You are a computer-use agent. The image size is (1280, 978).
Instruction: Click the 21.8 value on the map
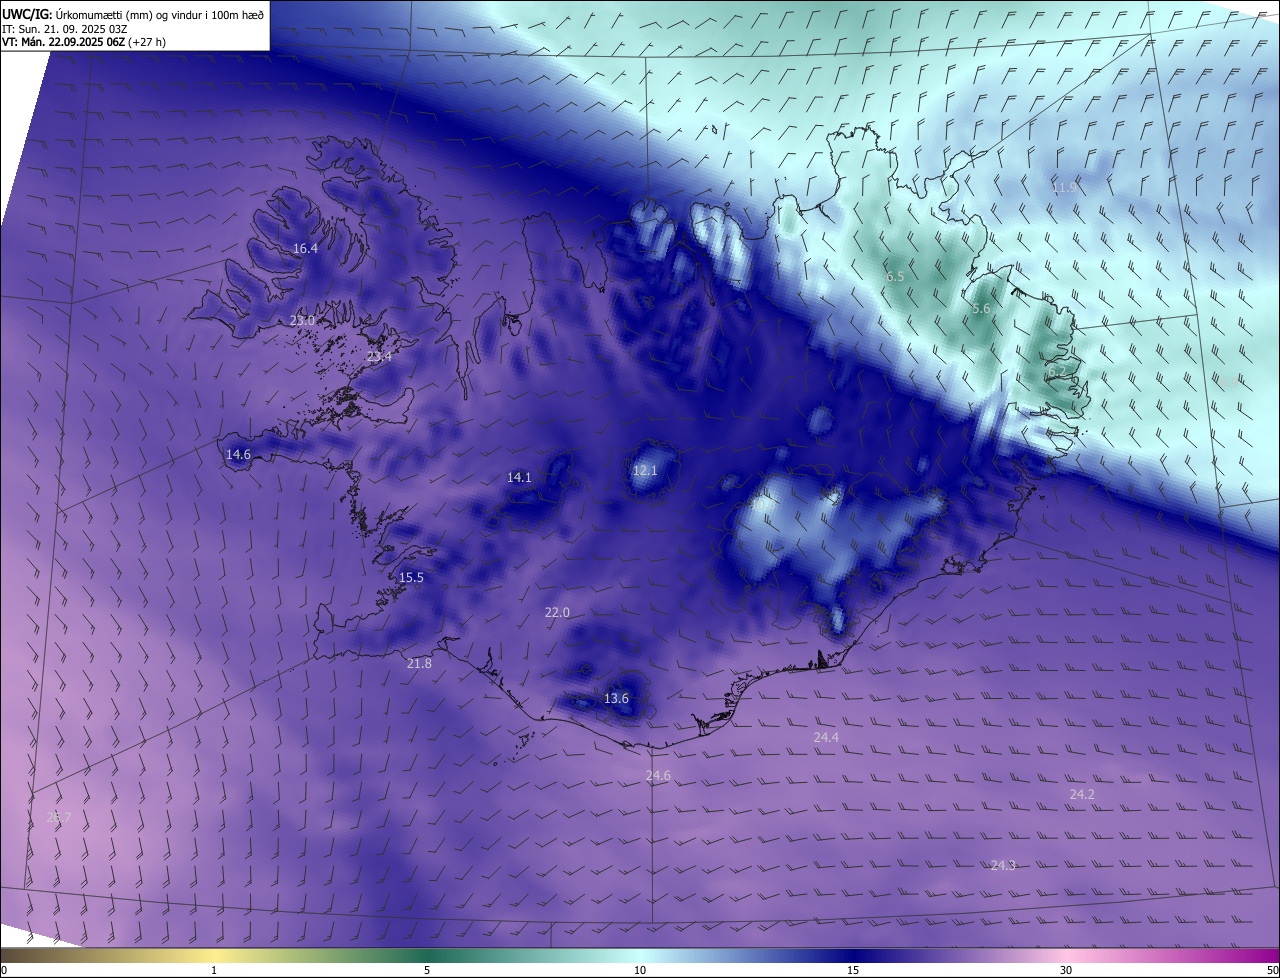pos(419,664)
